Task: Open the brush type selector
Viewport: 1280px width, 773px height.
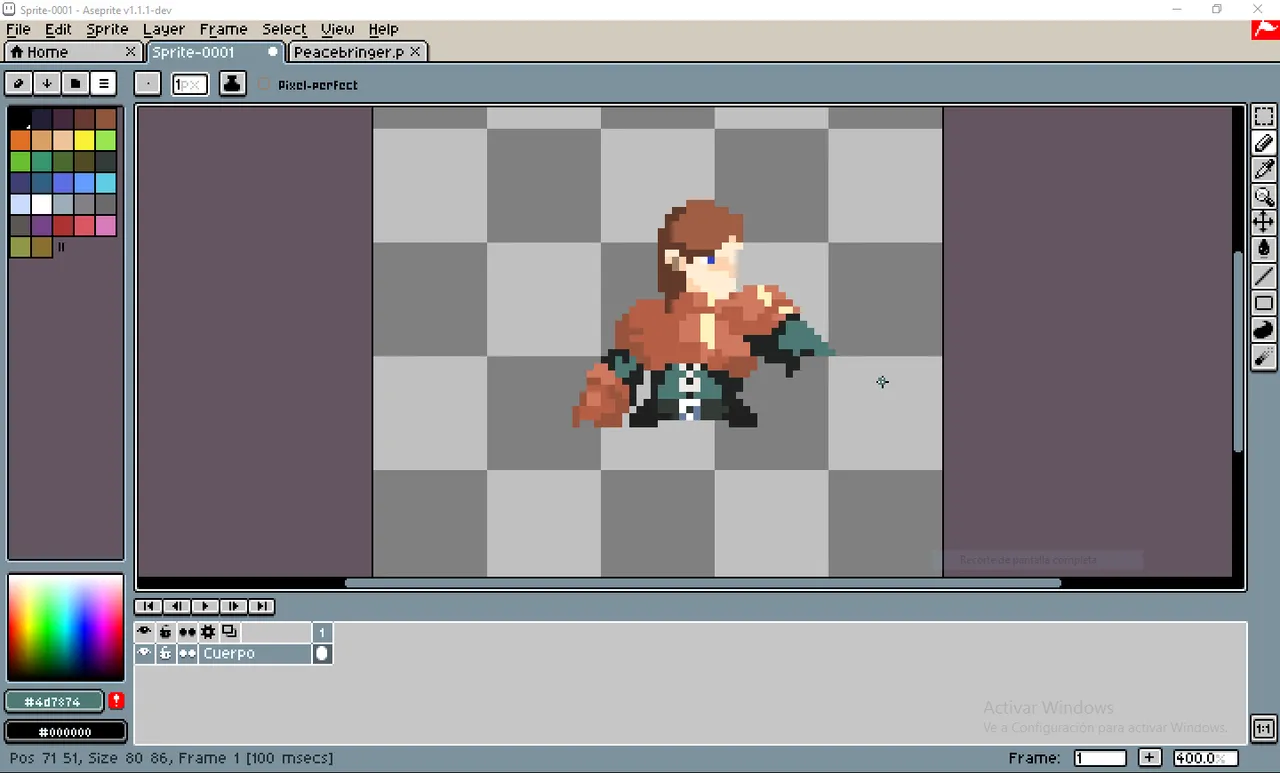Action: click(x=147, y=84)
